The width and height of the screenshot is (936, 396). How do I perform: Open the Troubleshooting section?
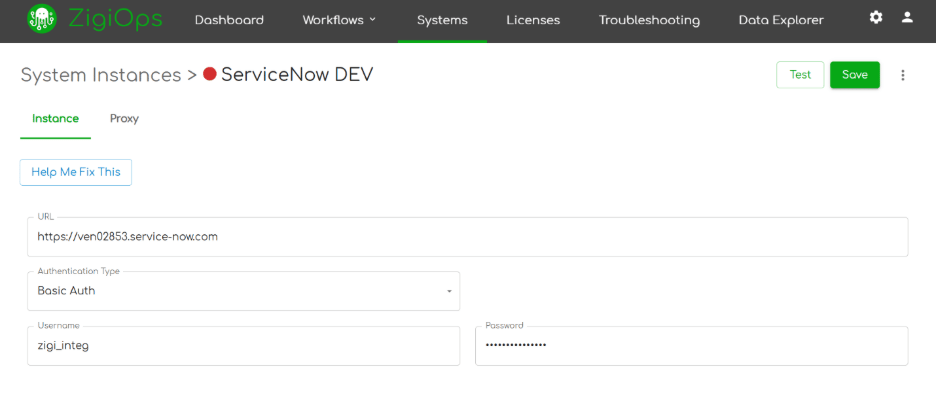point(649,20)
